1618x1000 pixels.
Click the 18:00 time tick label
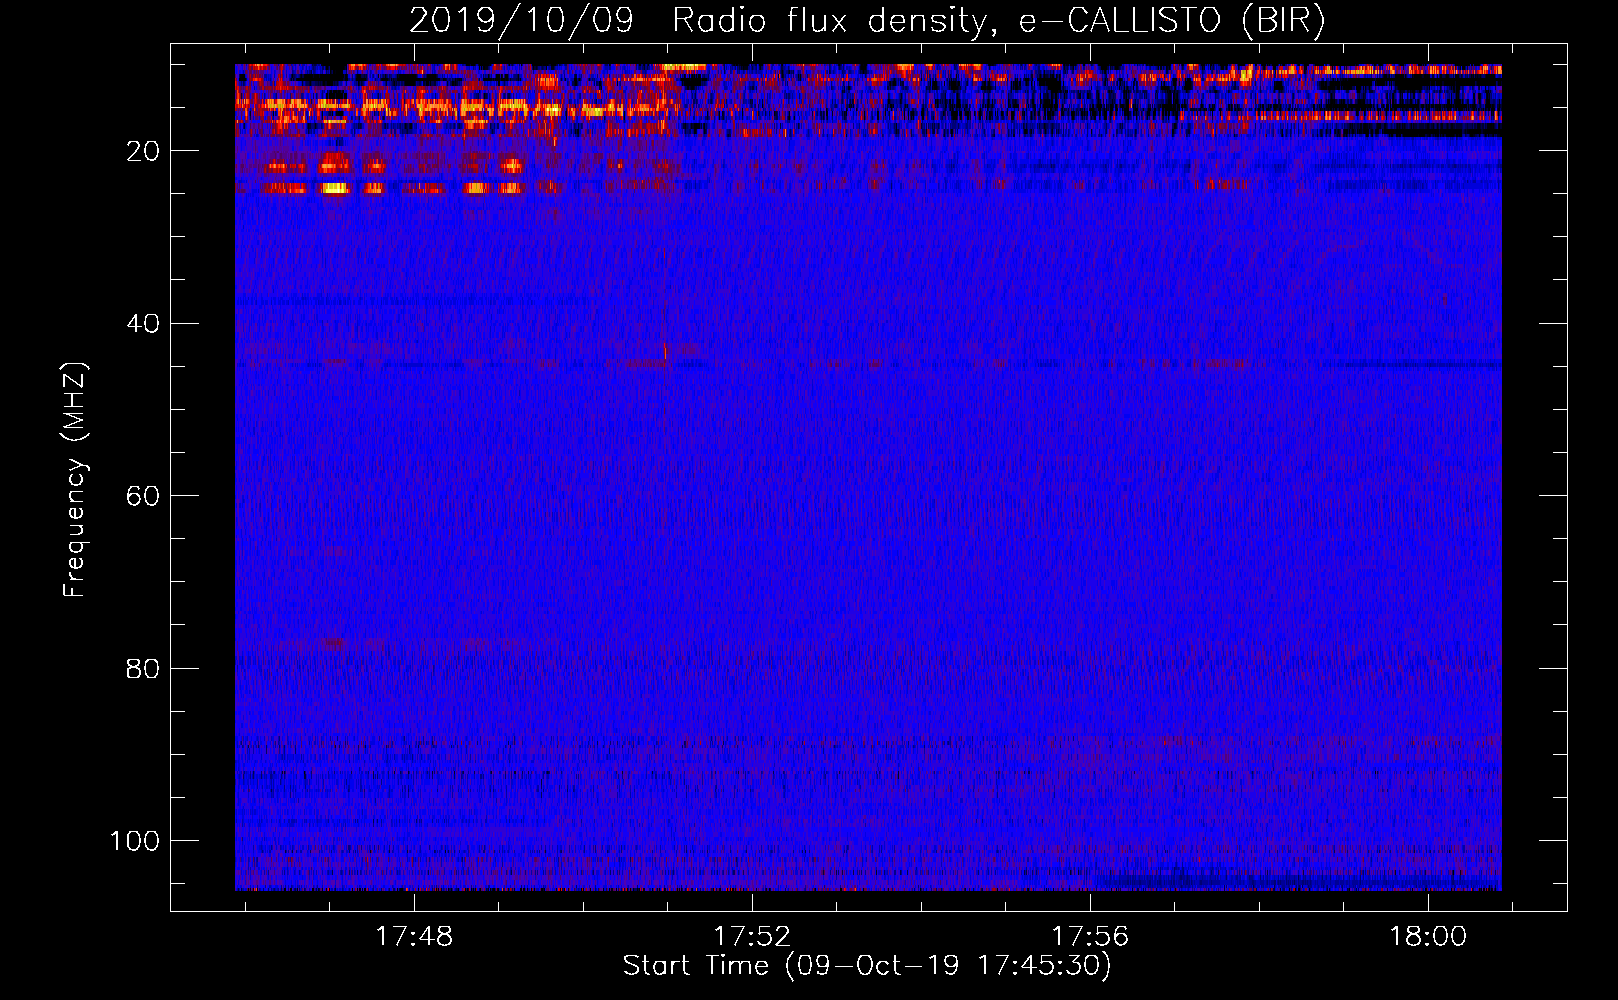(1428, 936)
